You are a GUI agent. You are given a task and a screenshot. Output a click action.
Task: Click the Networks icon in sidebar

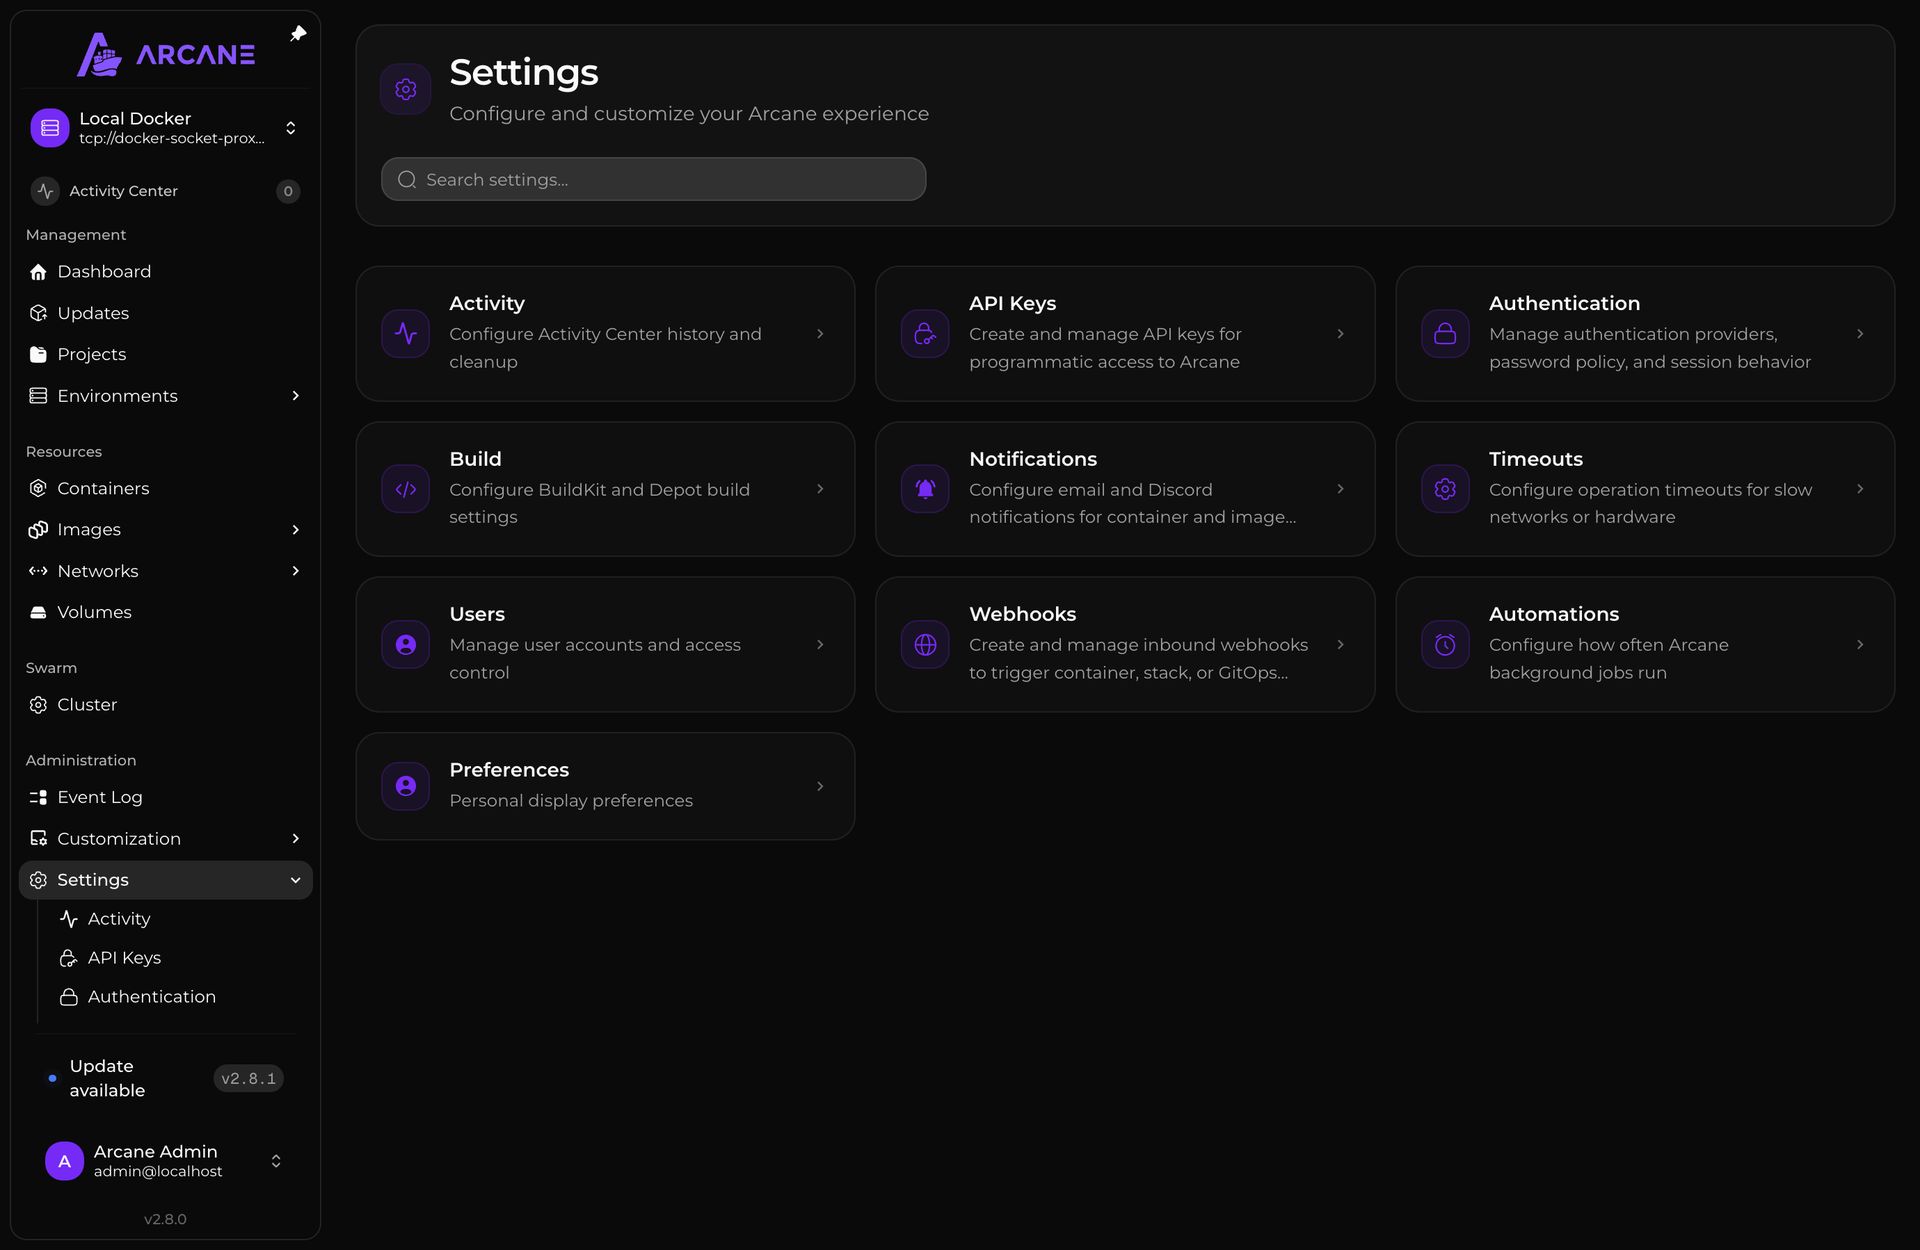[38, 571]
